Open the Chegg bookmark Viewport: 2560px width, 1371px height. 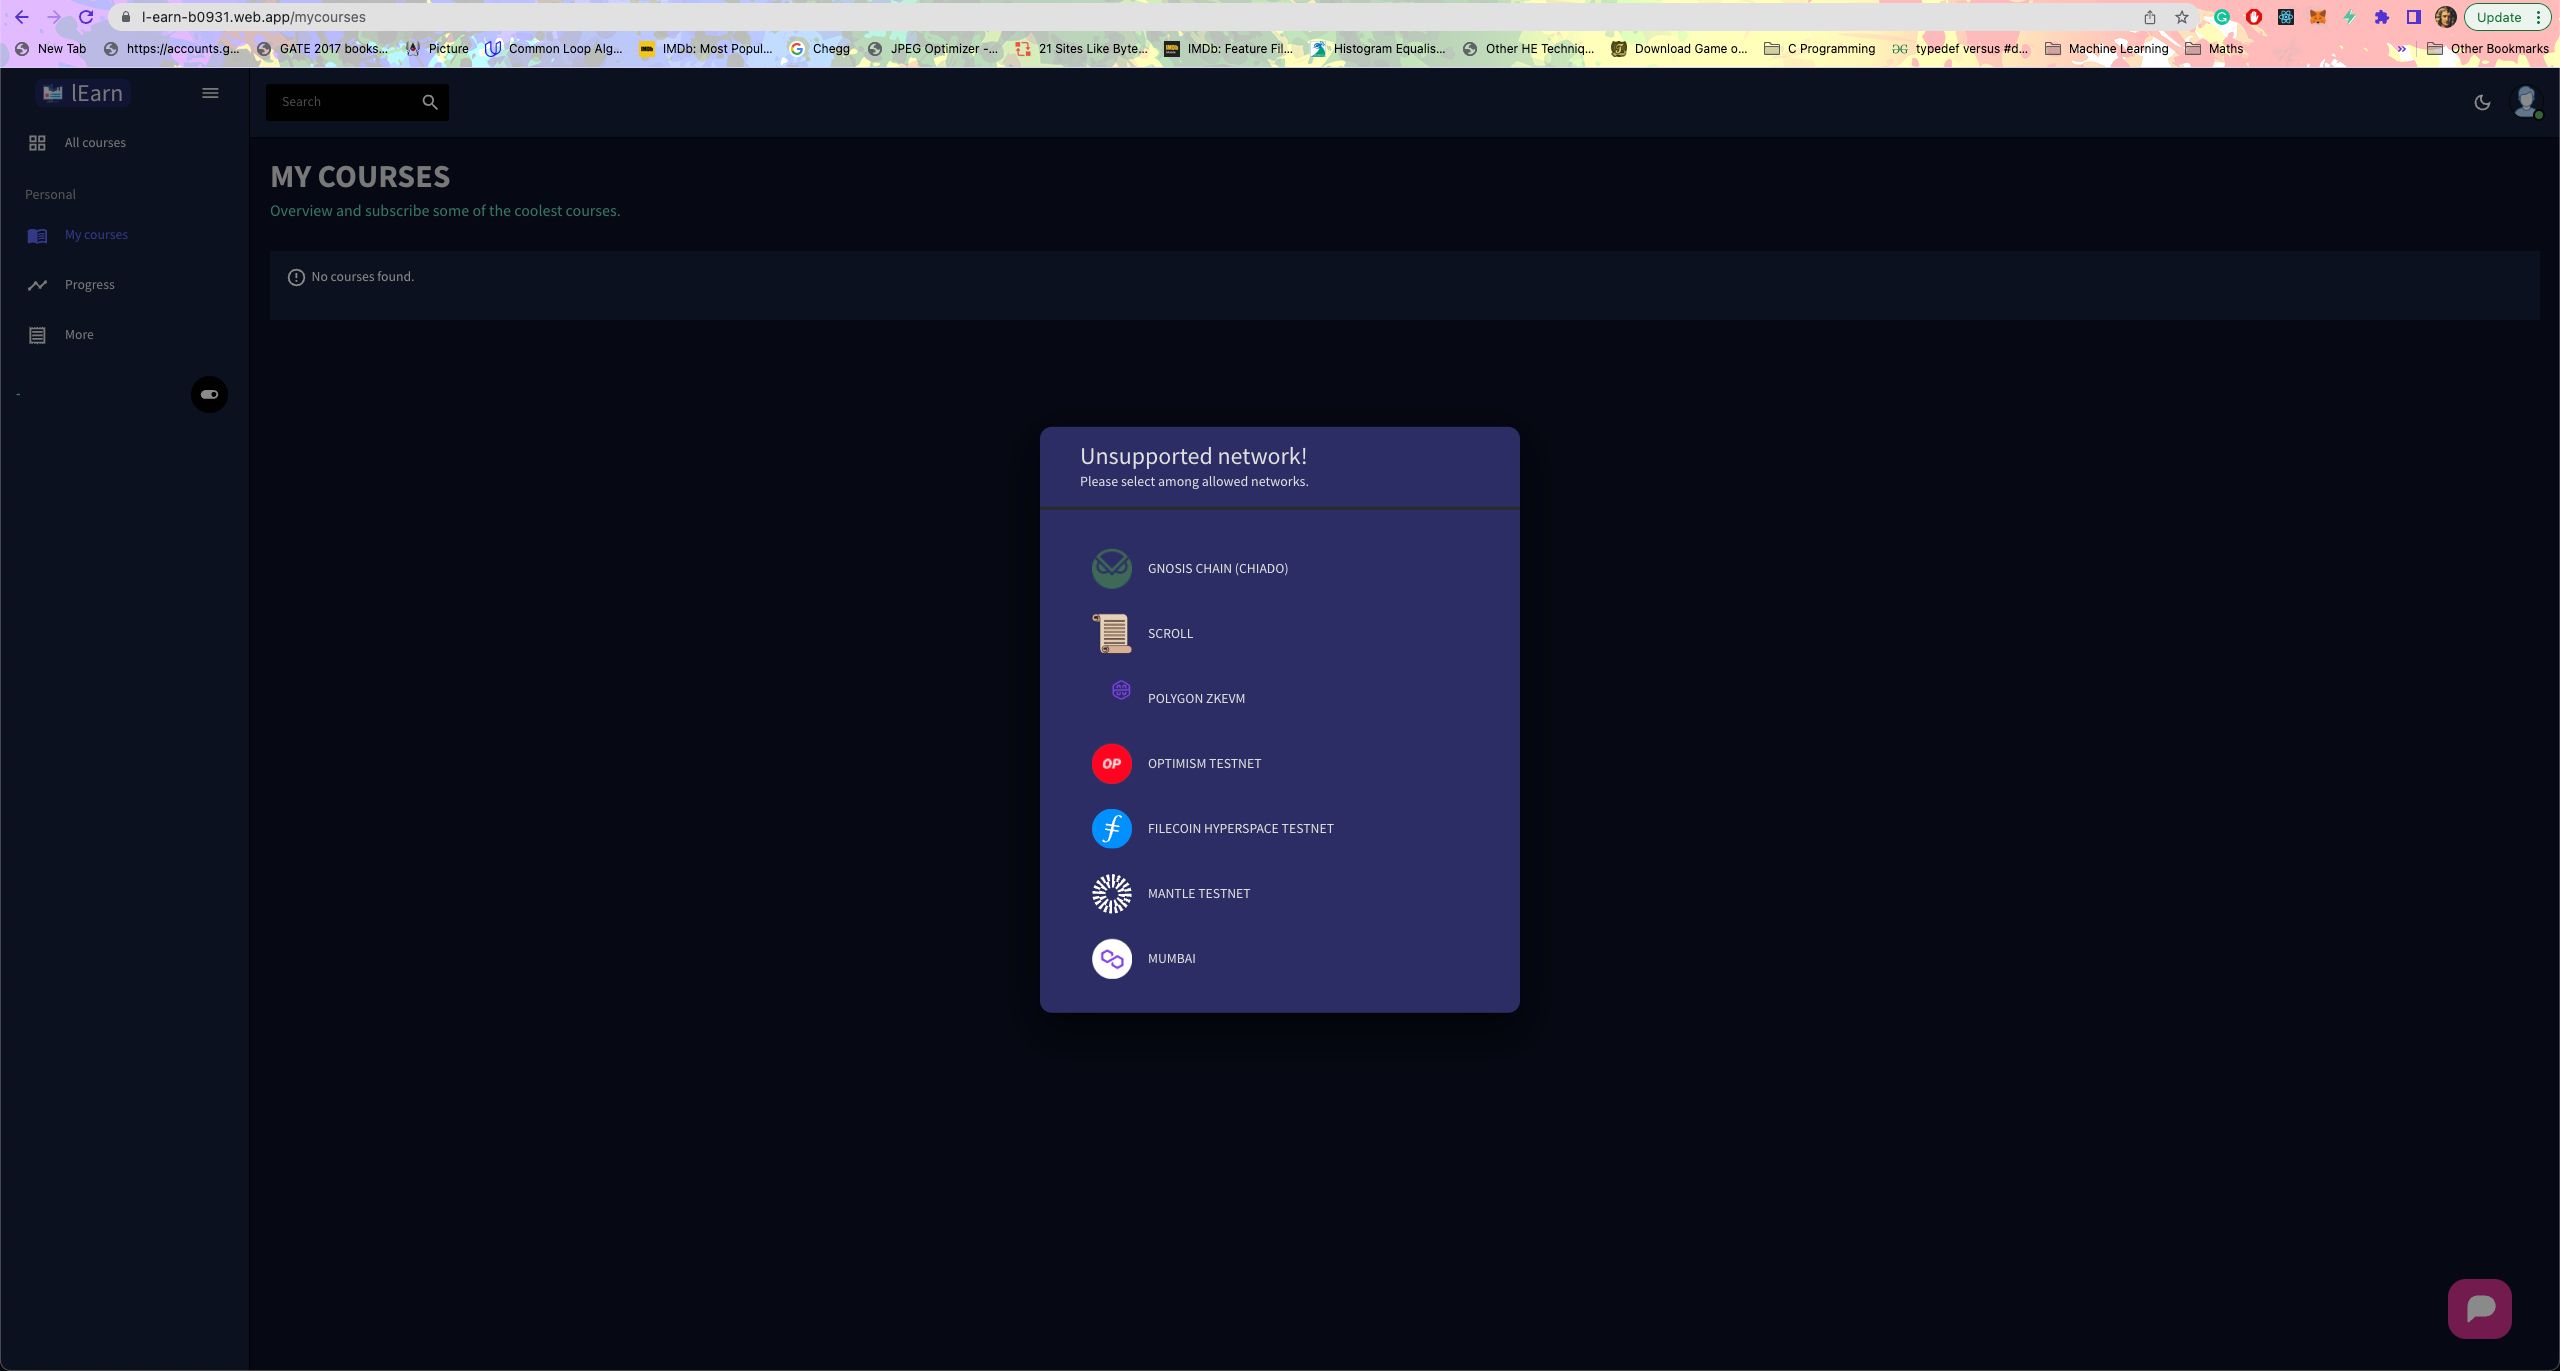[x=820, y=48]
